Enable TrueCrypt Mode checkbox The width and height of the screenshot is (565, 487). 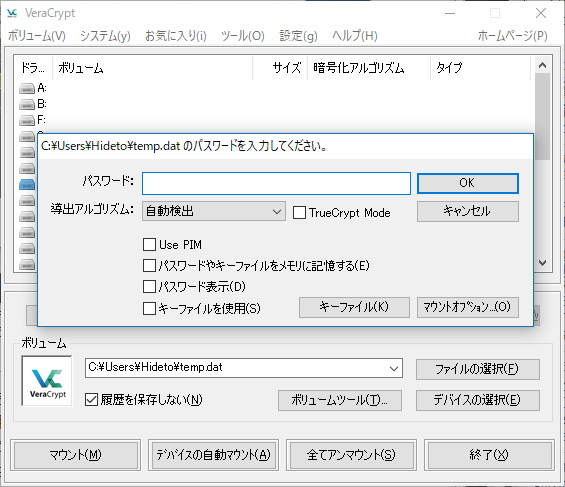[x=299, y=213]
